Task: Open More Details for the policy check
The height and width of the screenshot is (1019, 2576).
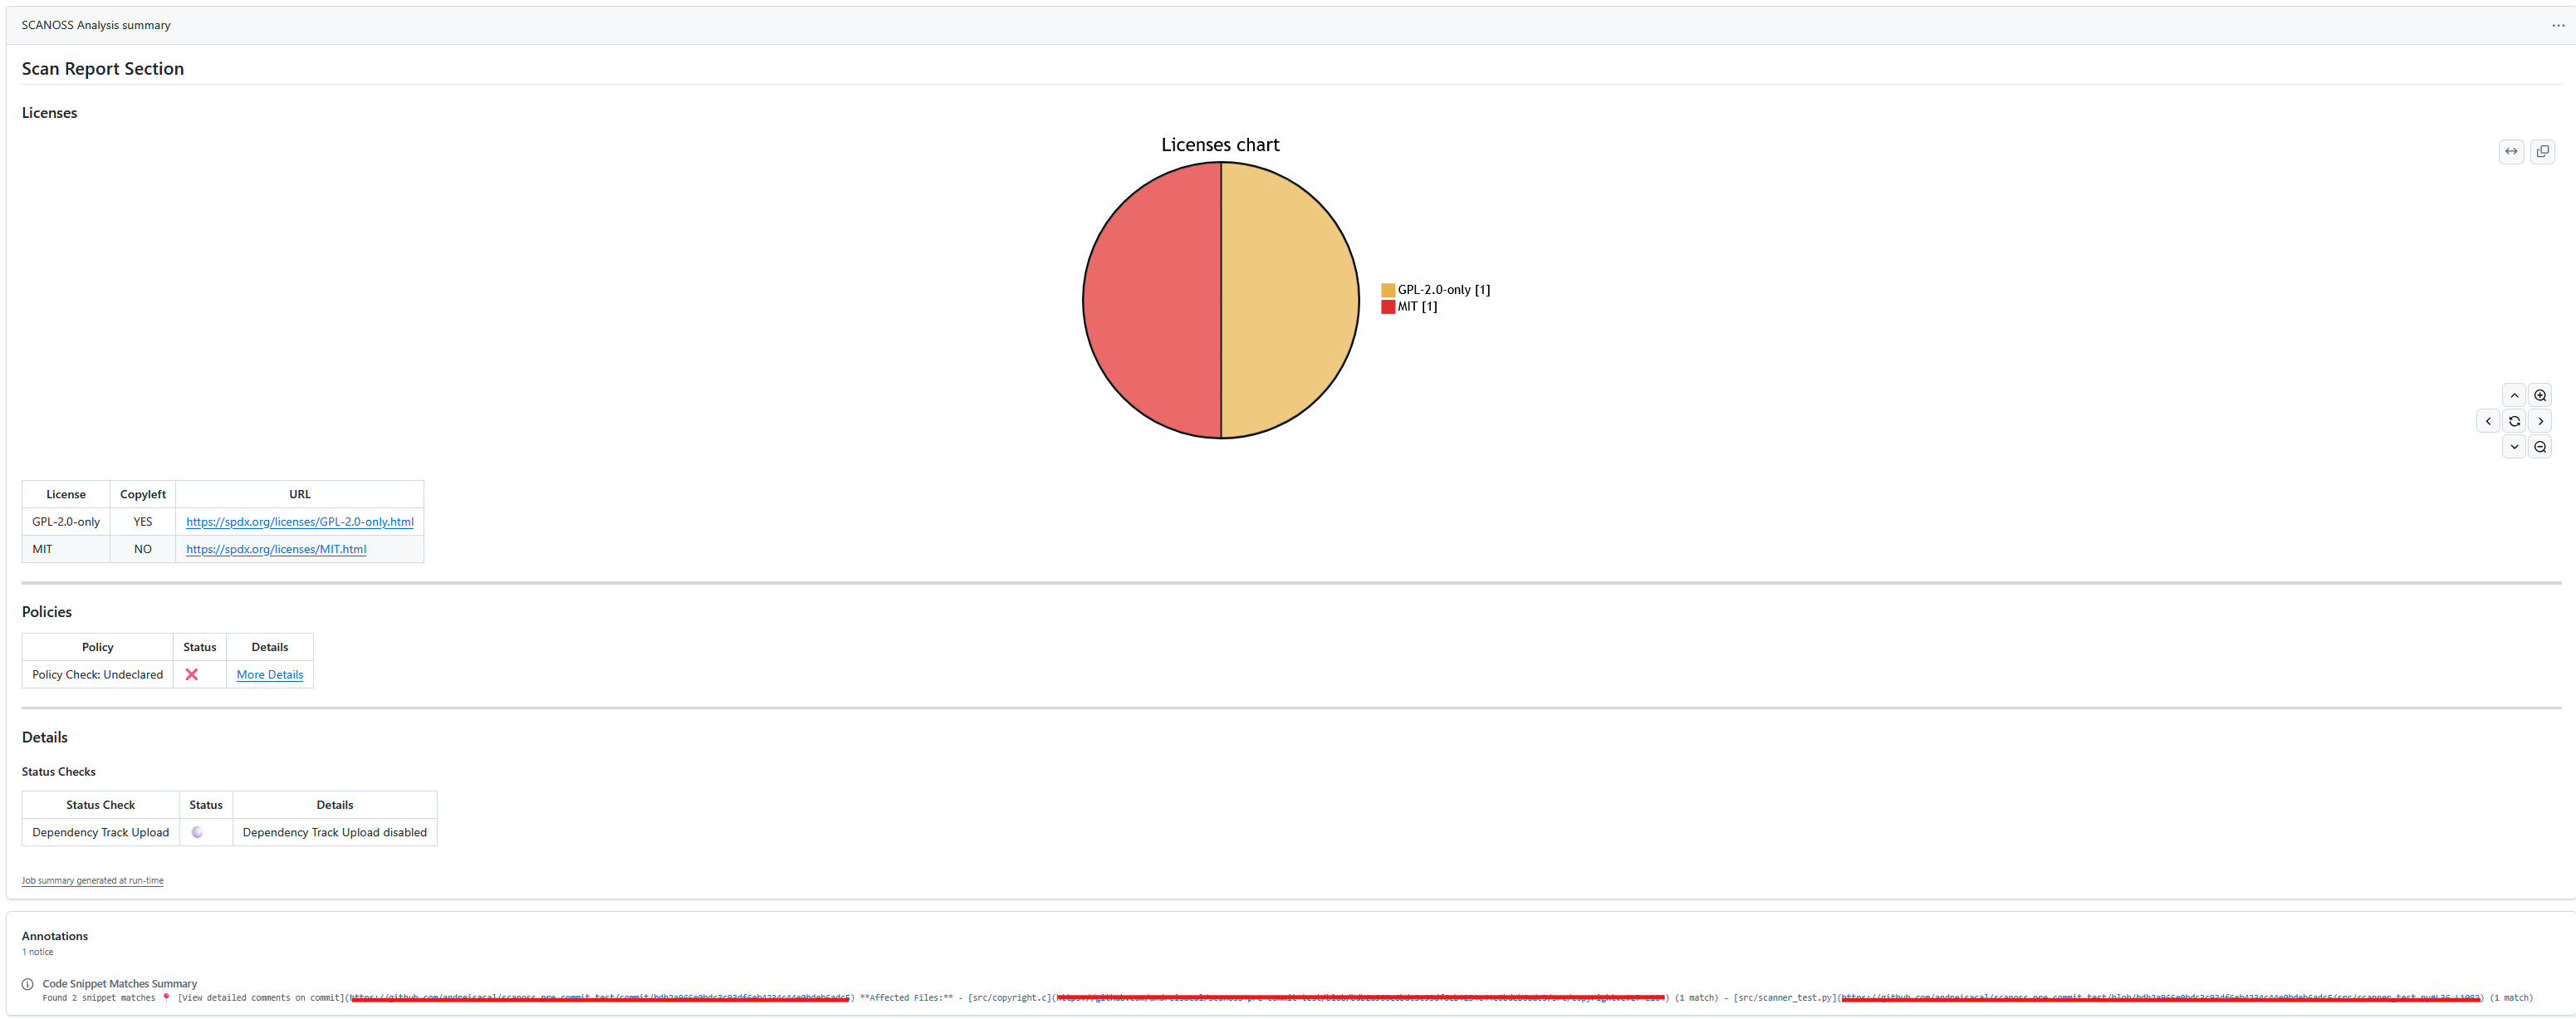Action: 269,674
